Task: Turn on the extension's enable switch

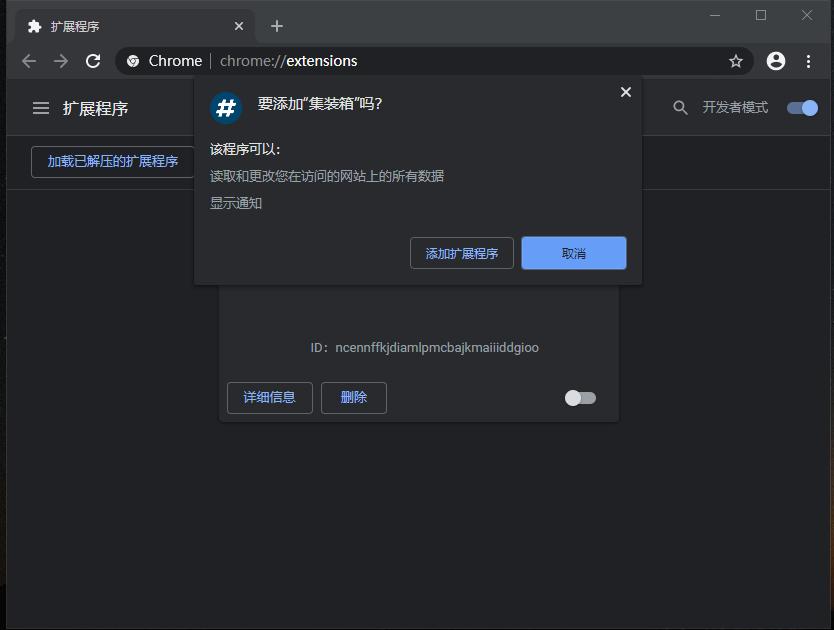Action: pos(578,397)
